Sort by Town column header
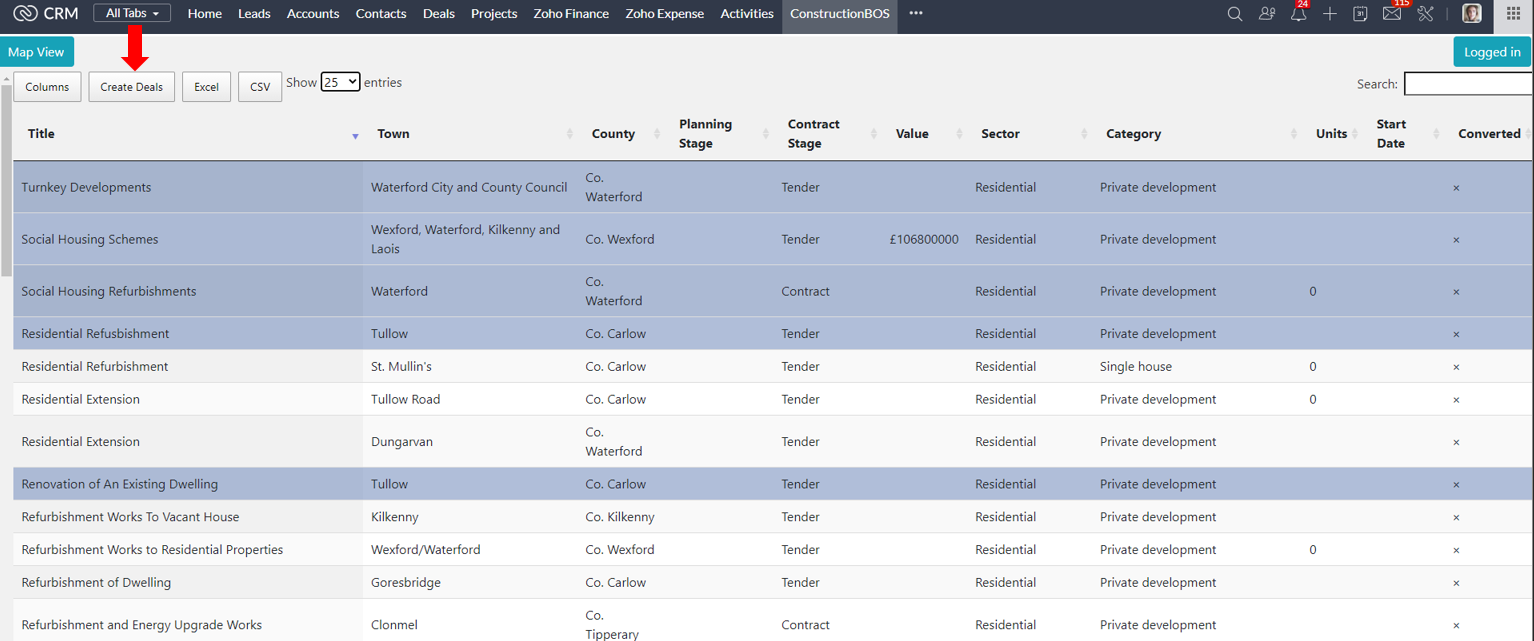The image size is (1534, 641). (x=470, y=134)
